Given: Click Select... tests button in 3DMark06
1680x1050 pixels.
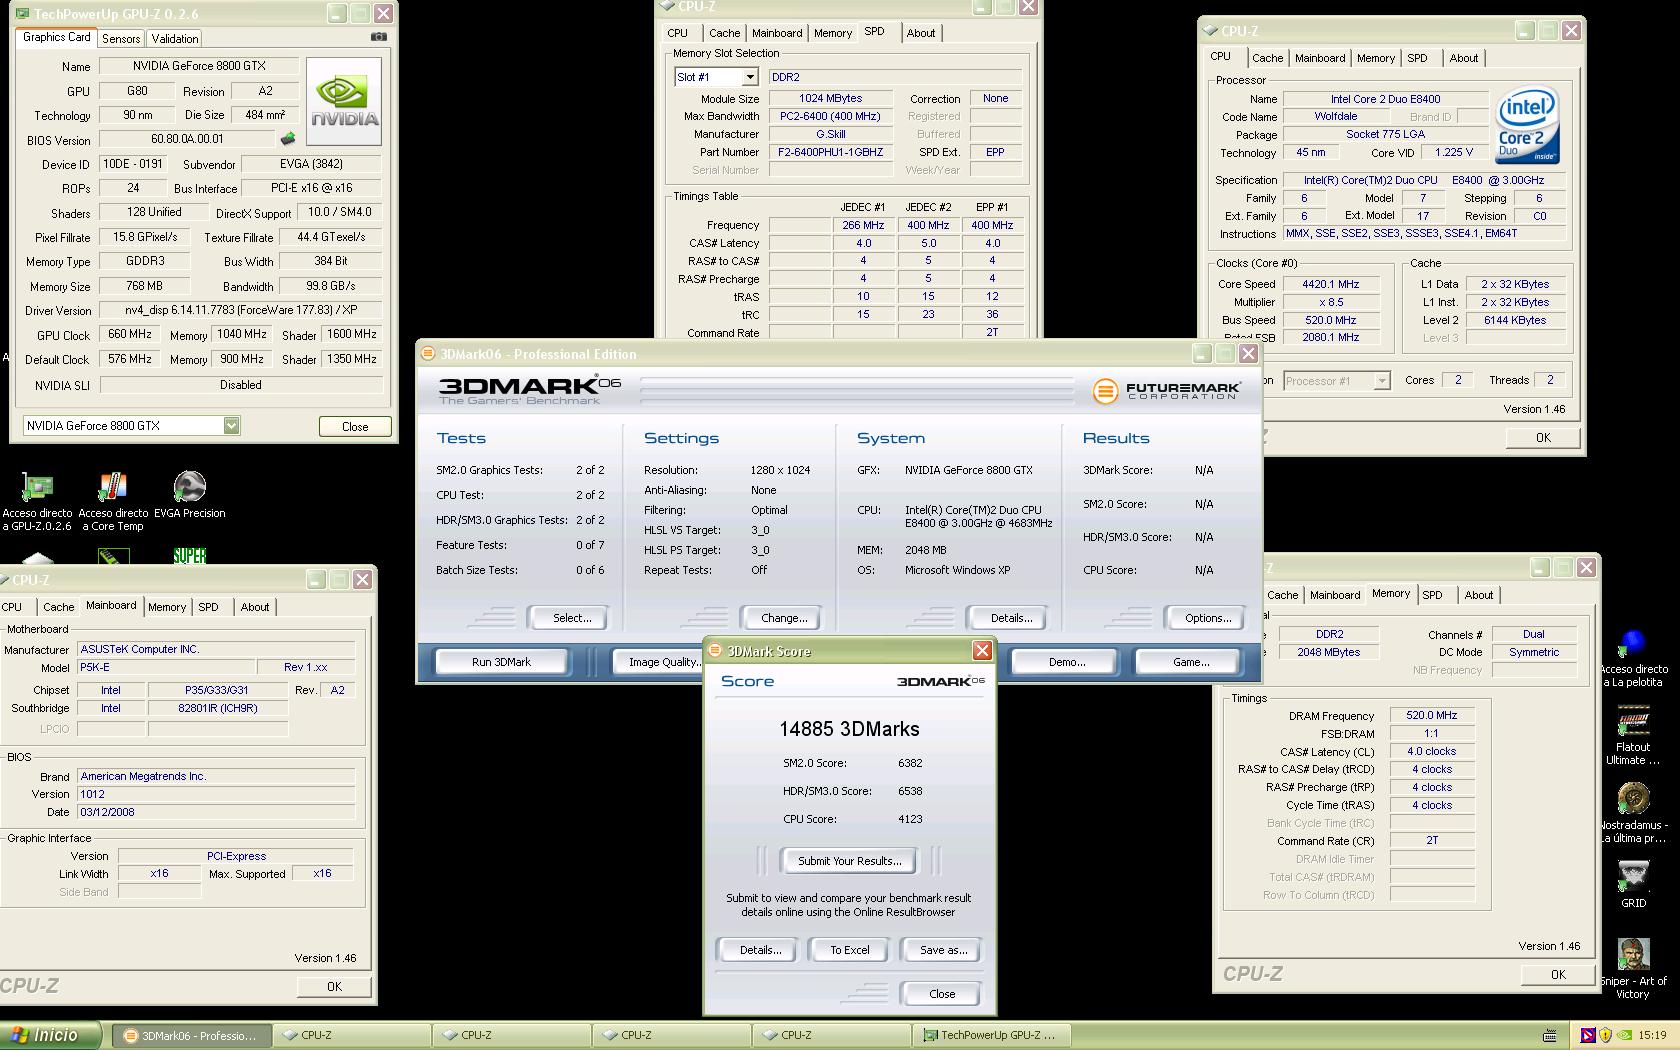Looking at the screenshot, I should click(x=572, y=618).
